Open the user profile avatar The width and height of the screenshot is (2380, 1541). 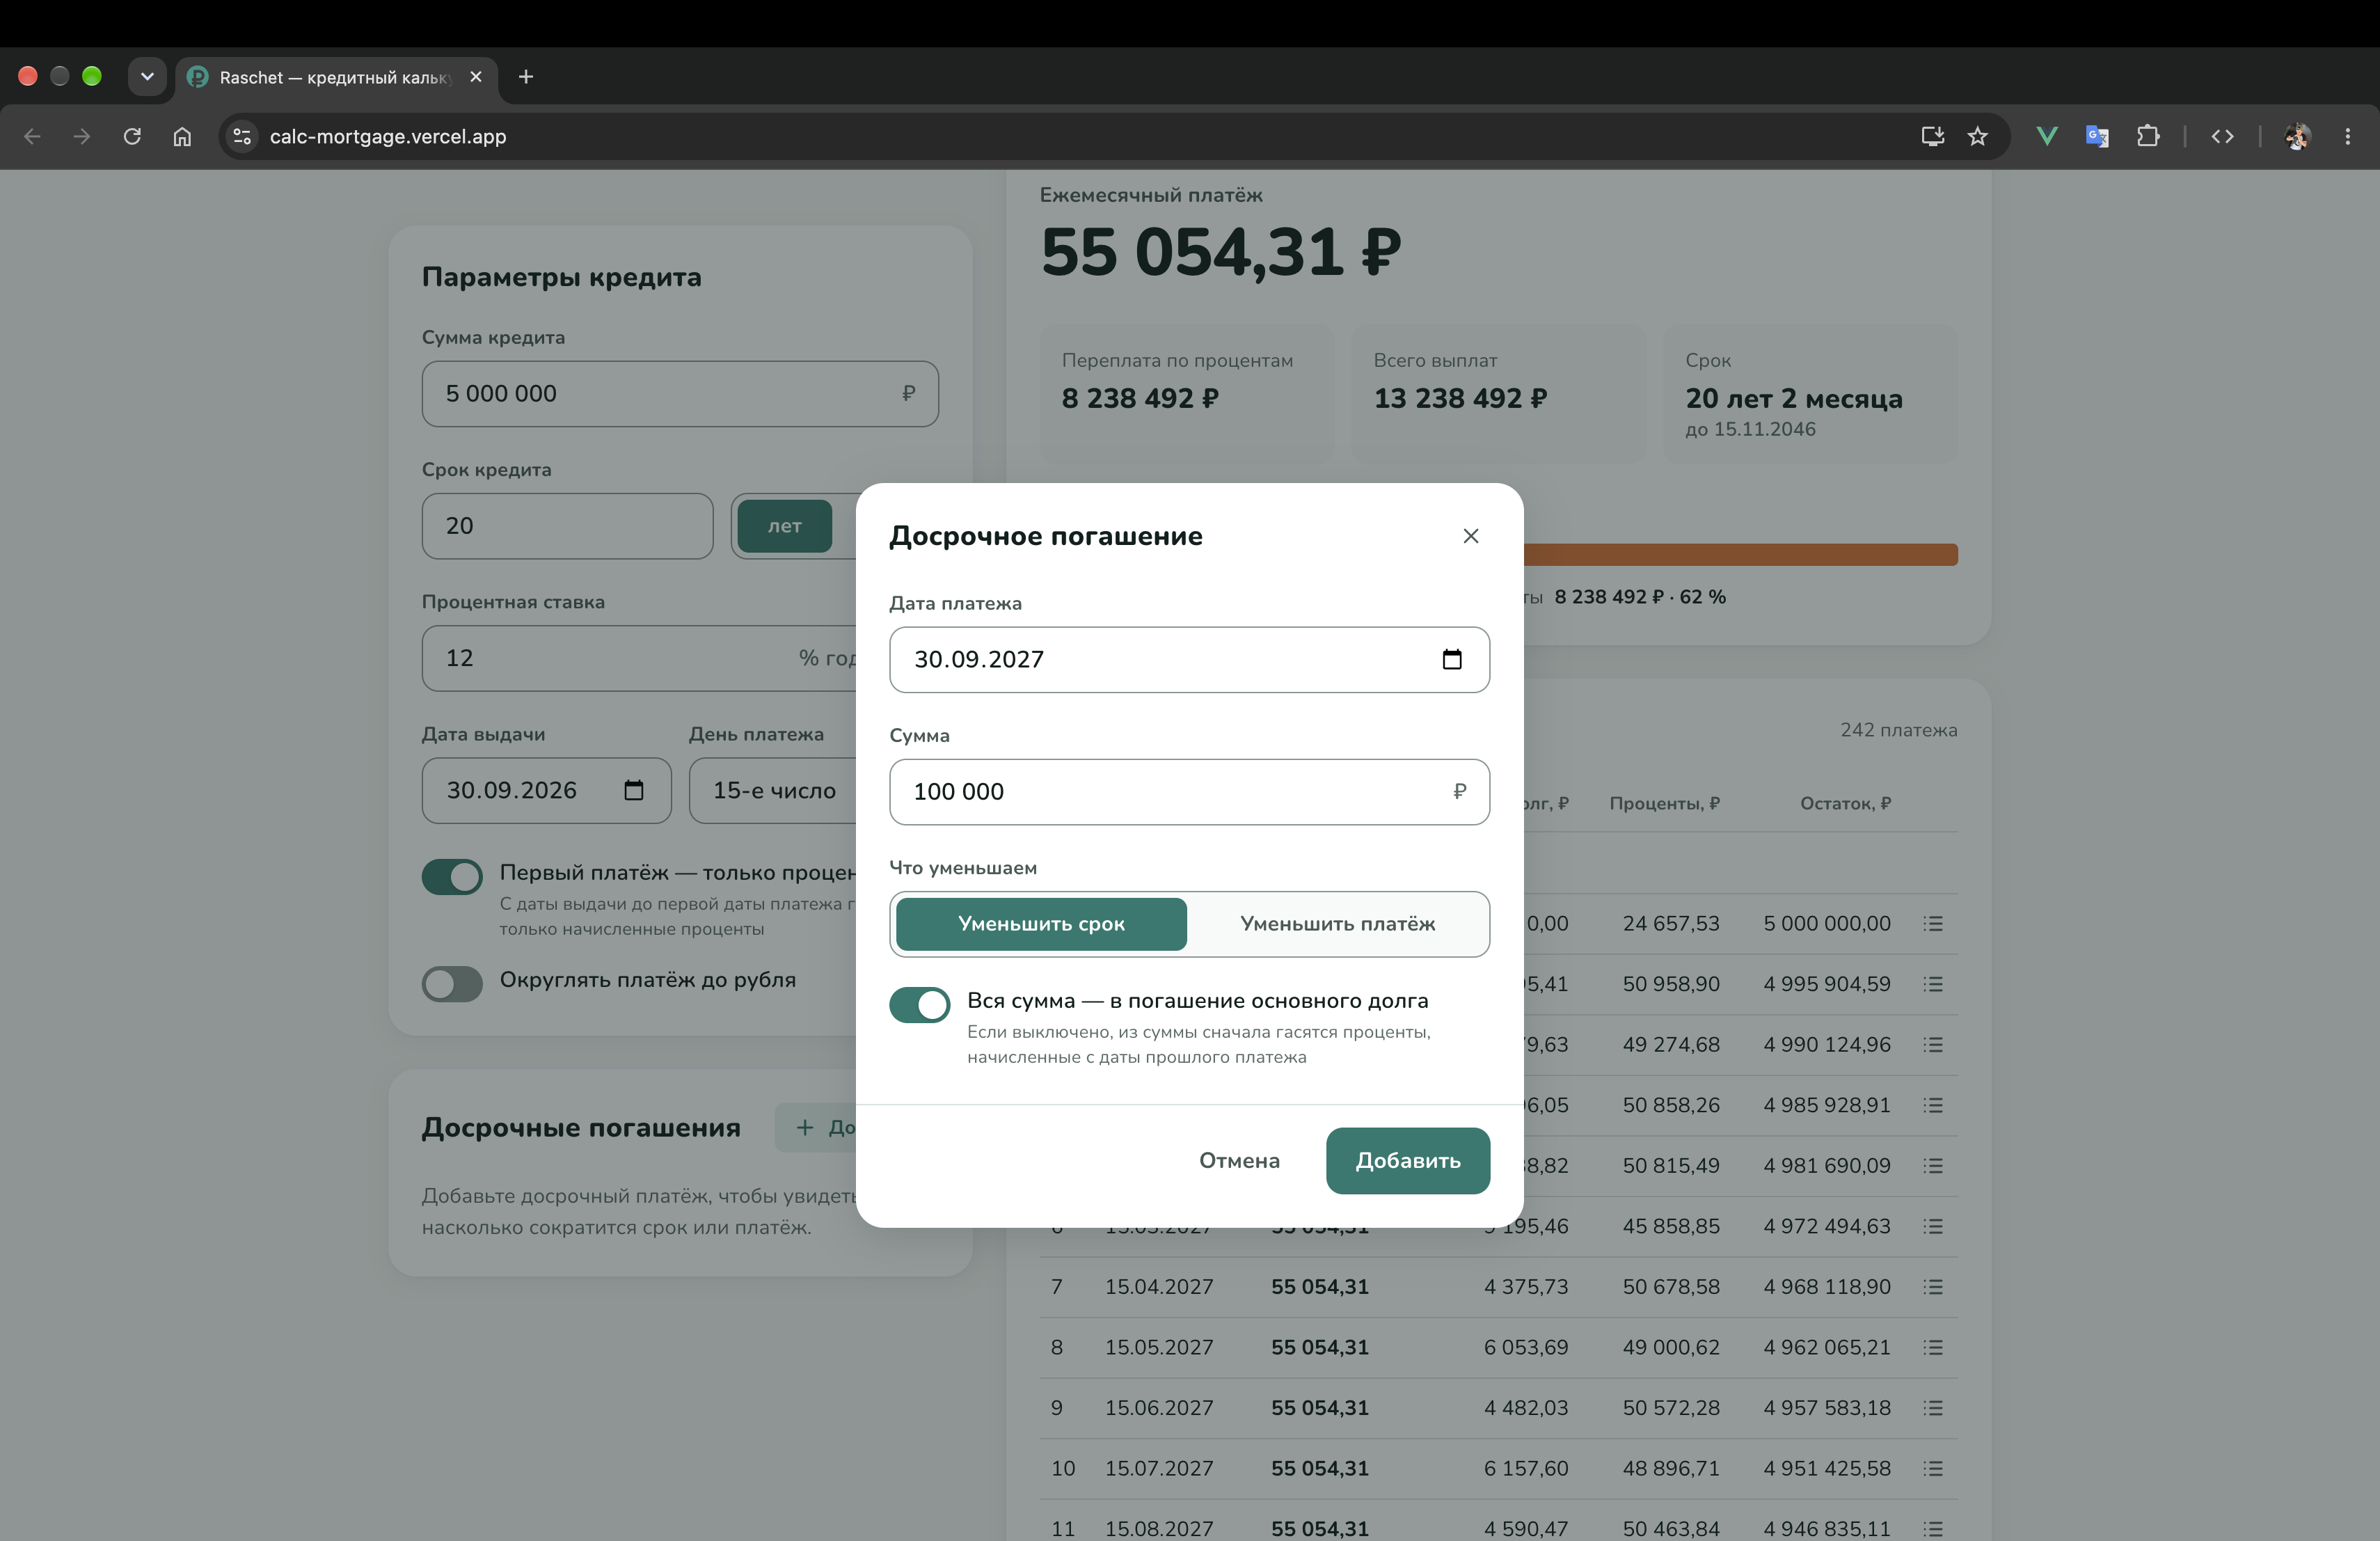pos(2297,136)
